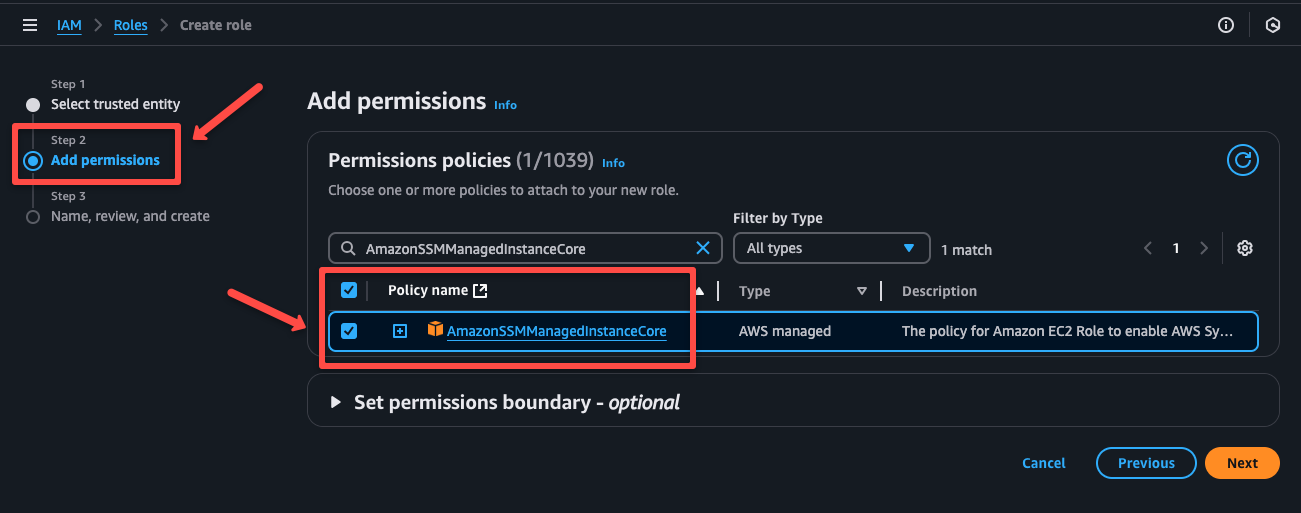Open the info panel icon in header

coord(1226,25)
